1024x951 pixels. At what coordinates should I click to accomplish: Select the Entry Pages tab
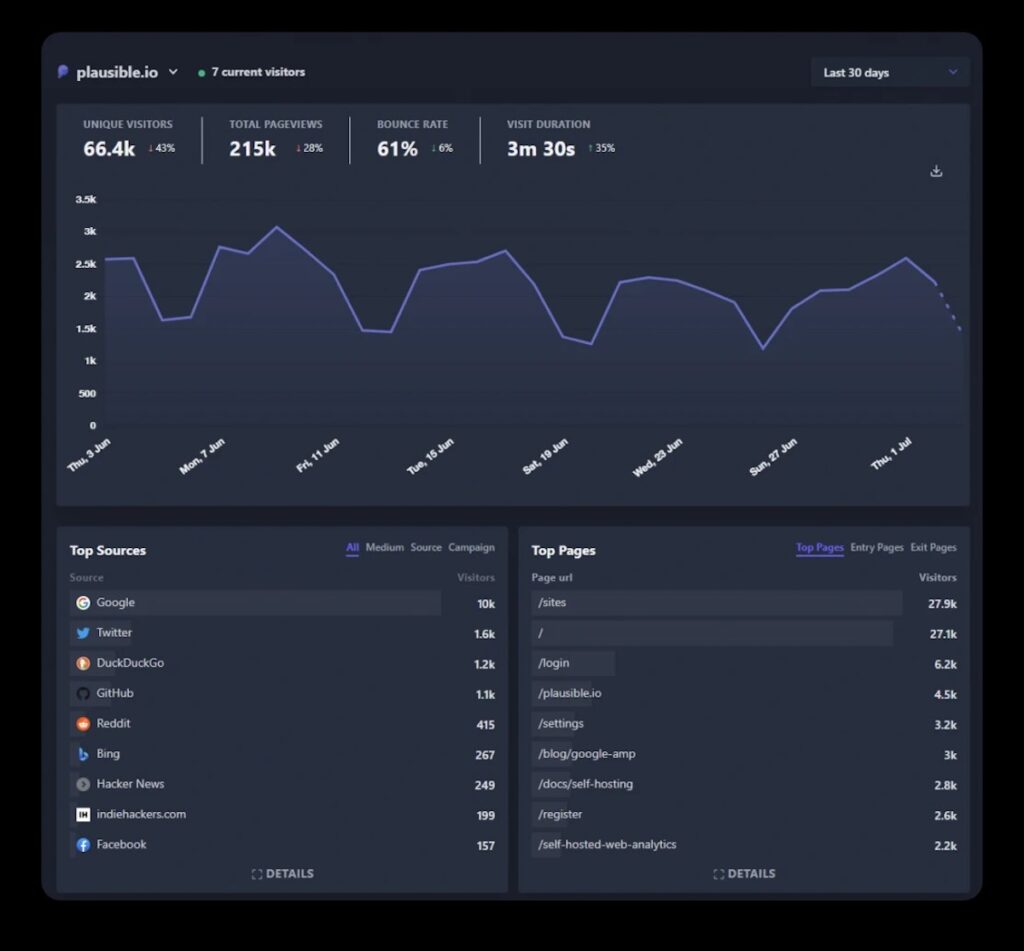pyautogui.click(x=876, y=547)
